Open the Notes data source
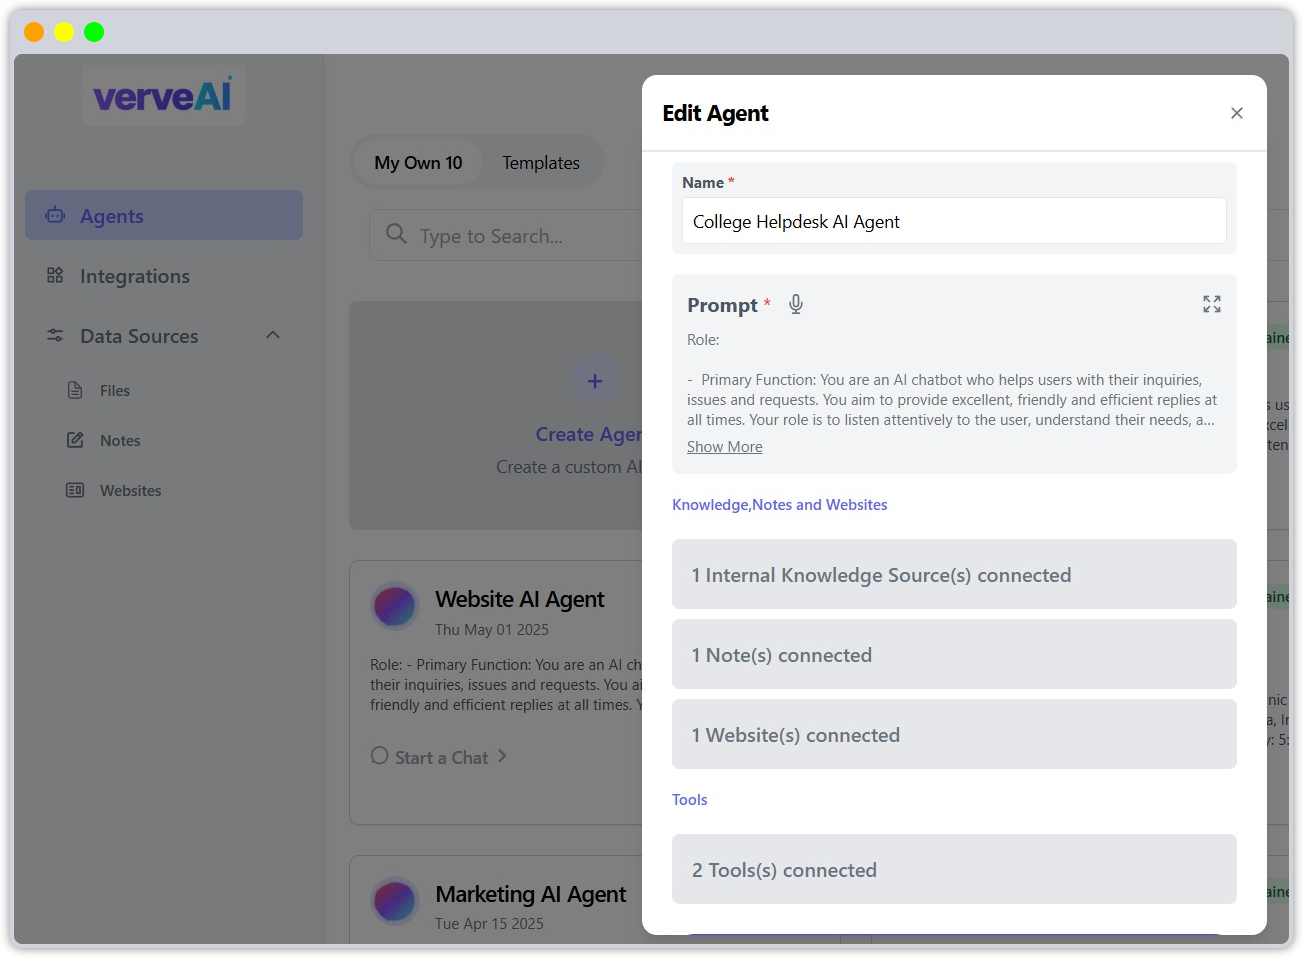 (x=120, y=440)
